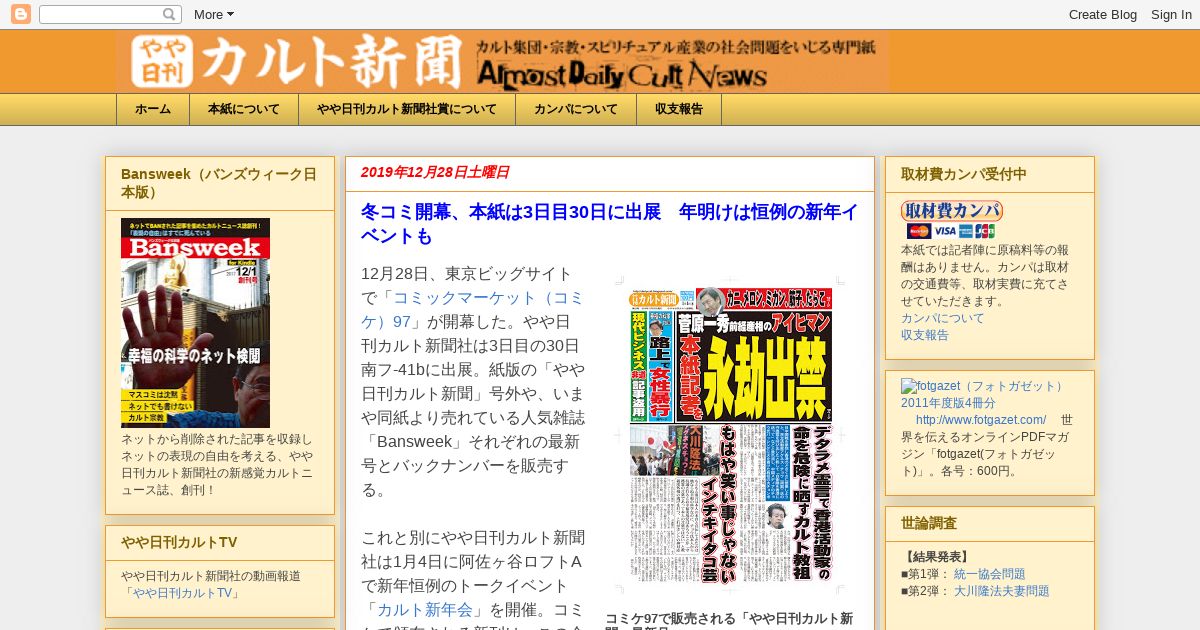The image size is (1200, 630).
Task: Click the search magnifier icon in the navbar
Action: point(170,14)
